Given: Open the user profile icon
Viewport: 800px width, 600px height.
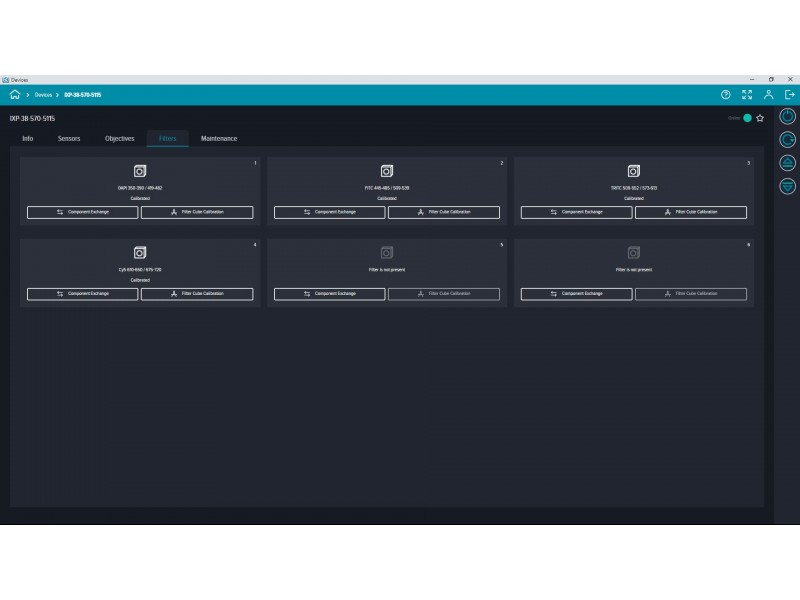Looking at the screenshot, I should [768, 94].
